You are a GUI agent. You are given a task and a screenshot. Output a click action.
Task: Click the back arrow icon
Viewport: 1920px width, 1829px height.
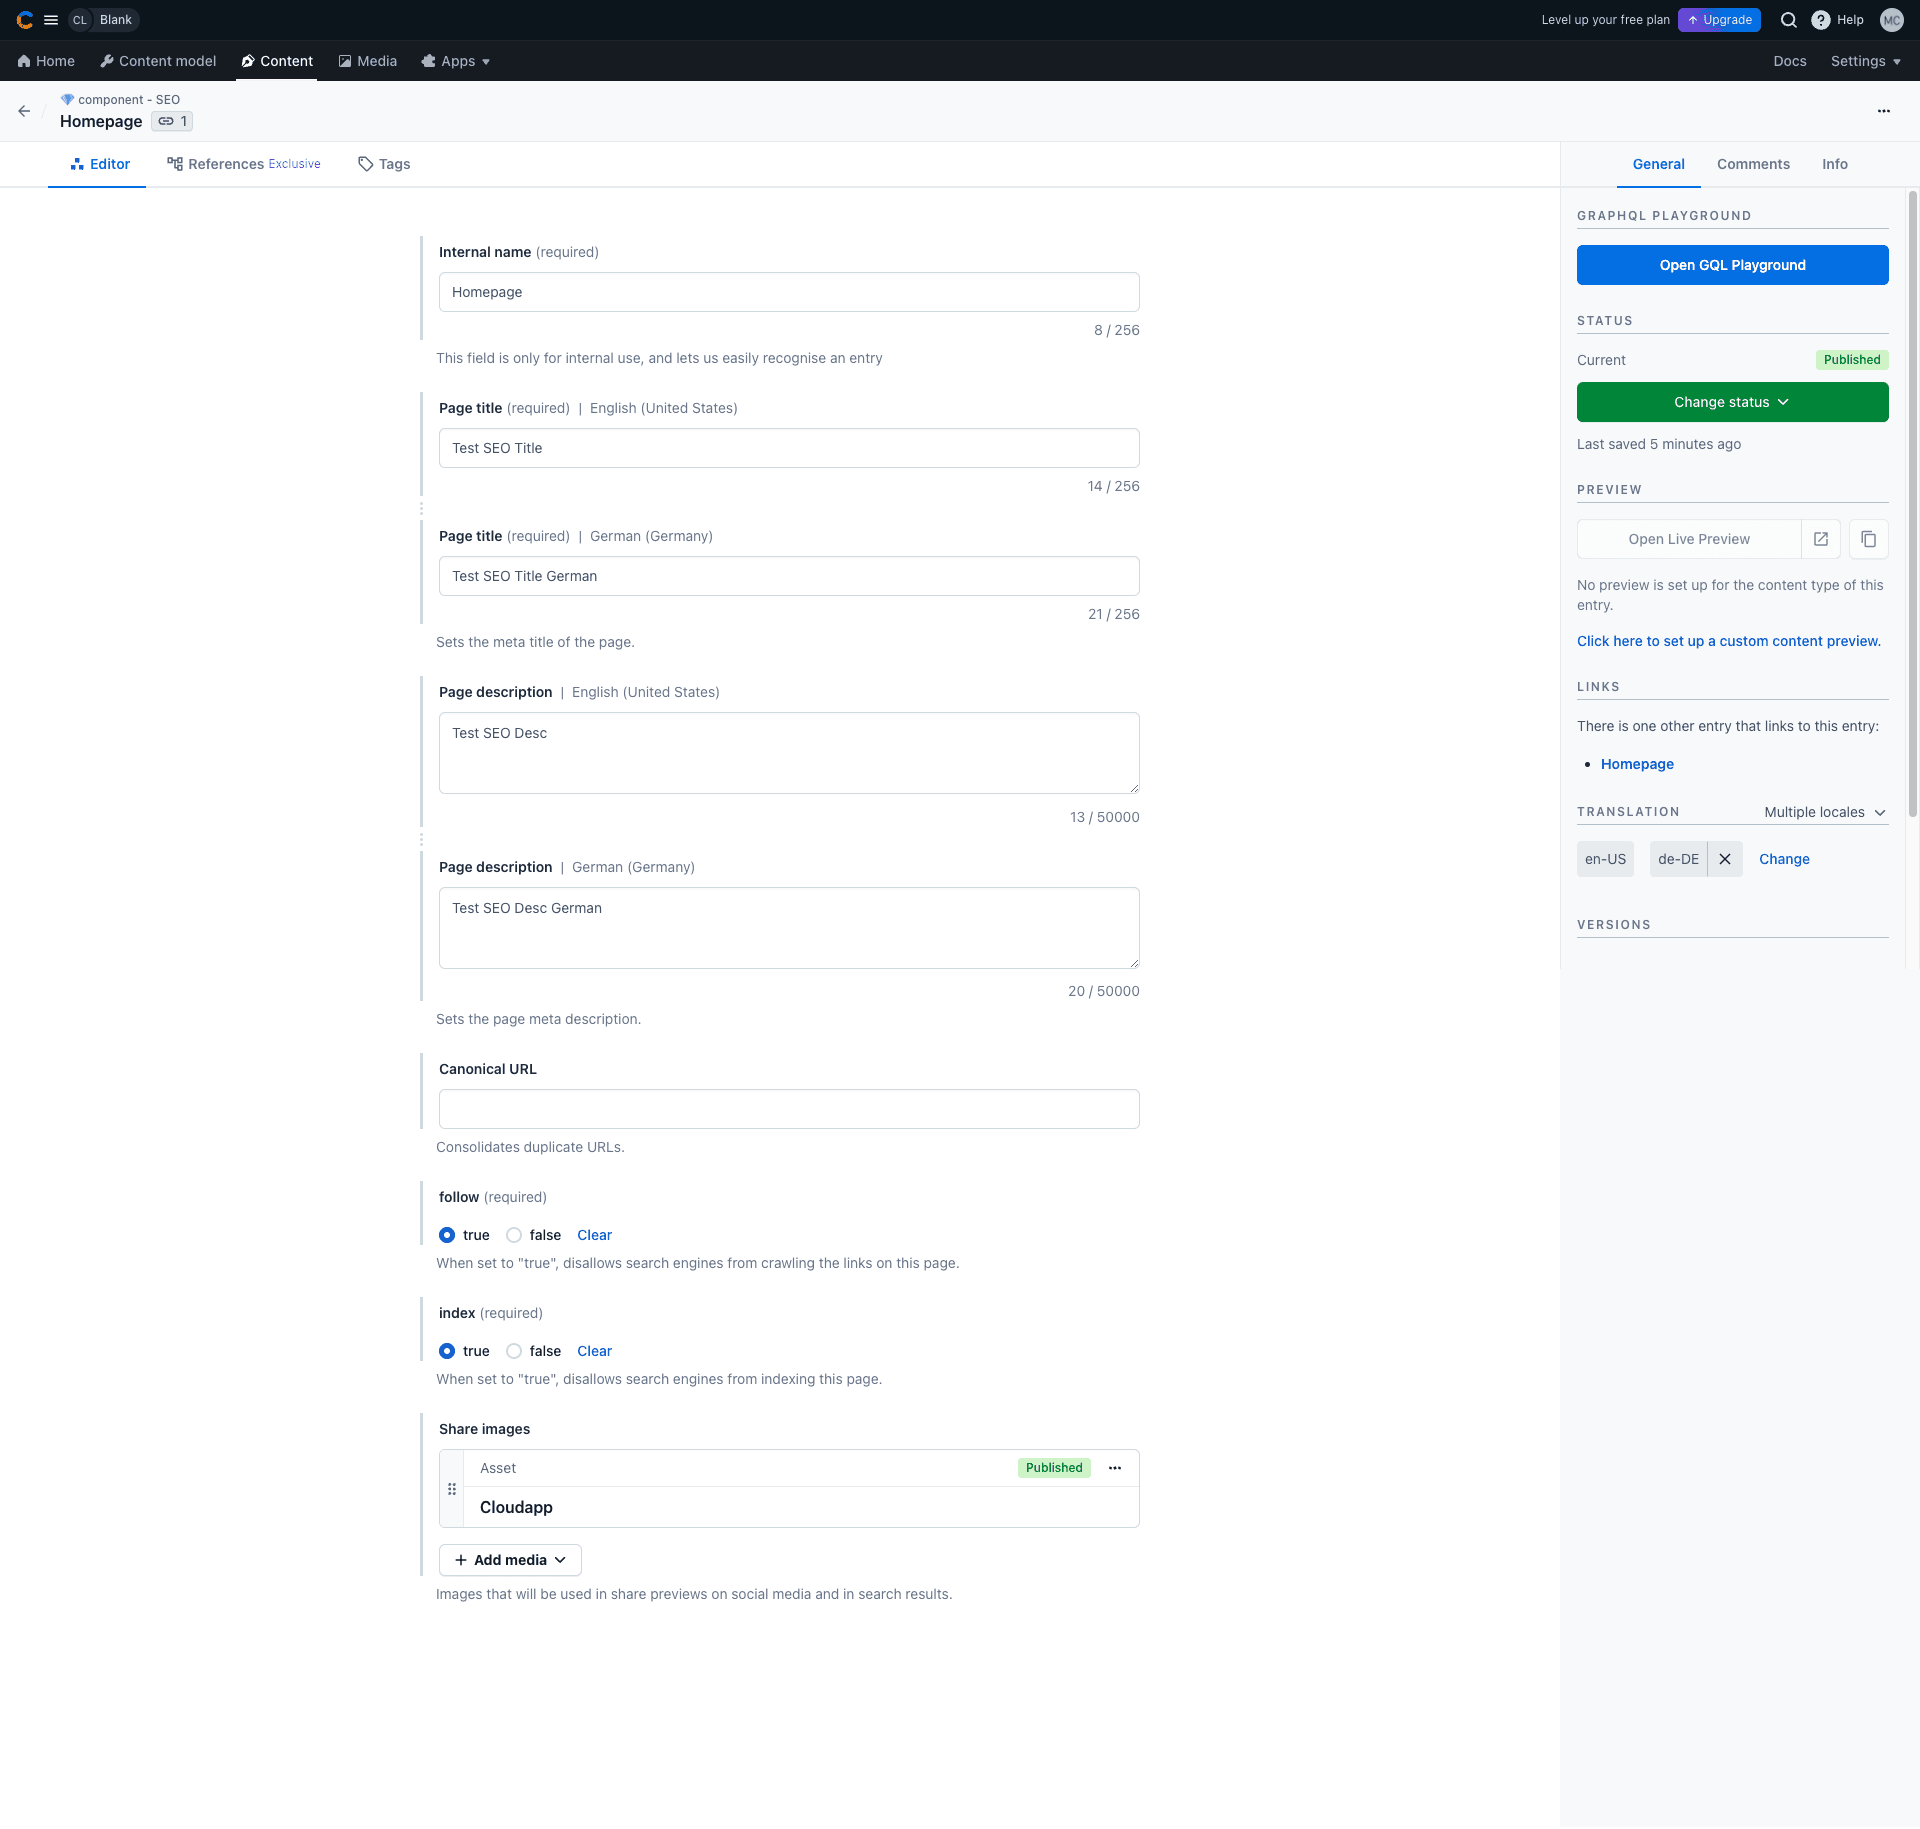pos(24,111)
